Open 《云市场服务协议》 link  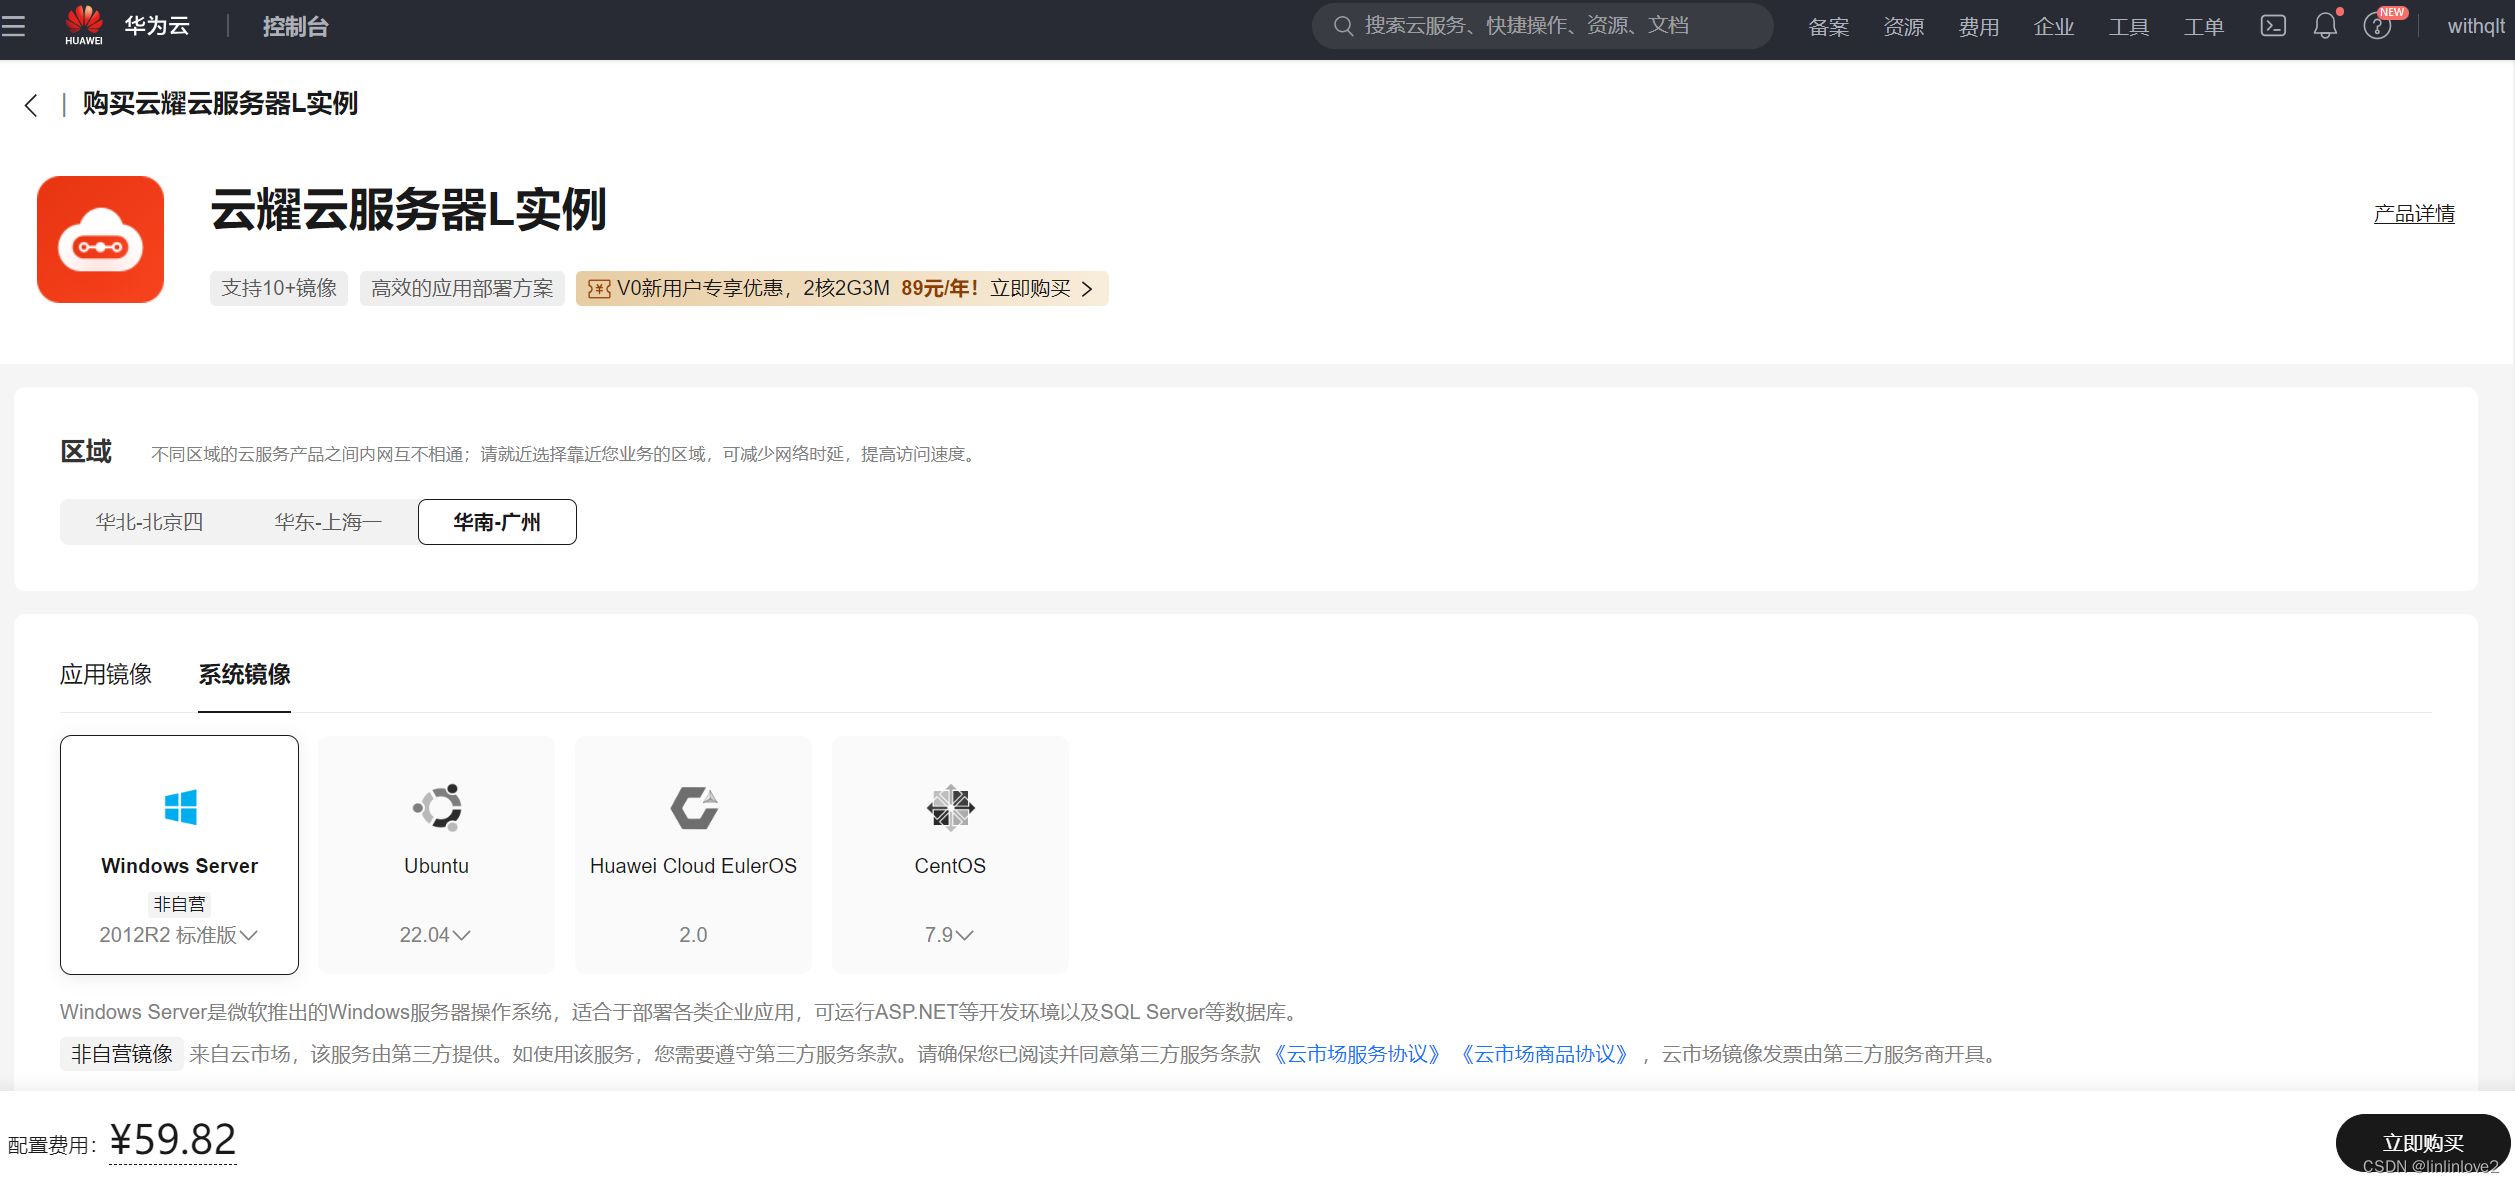click(x=1357, y=1055)
